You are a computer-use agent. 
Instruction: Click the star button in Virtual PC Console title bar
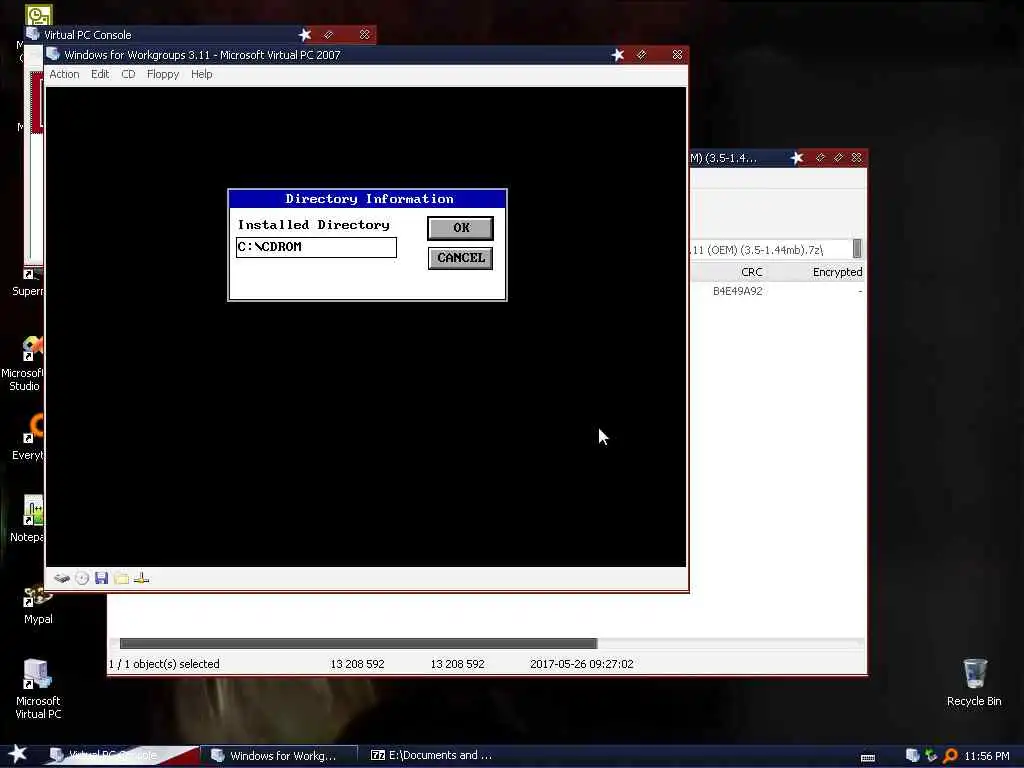pos(305,35)
